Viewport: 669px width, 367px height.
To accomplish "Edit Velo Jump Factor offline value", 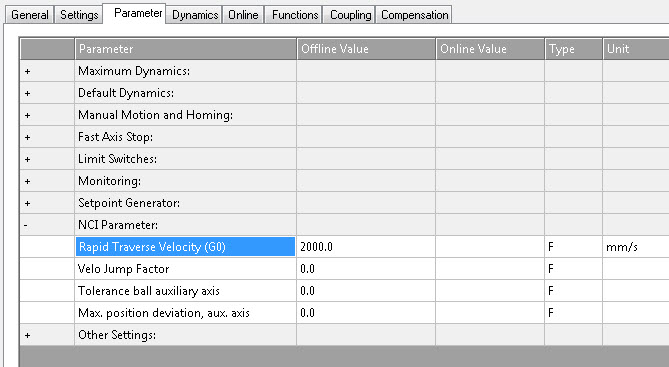I will (x=366, y=269).
